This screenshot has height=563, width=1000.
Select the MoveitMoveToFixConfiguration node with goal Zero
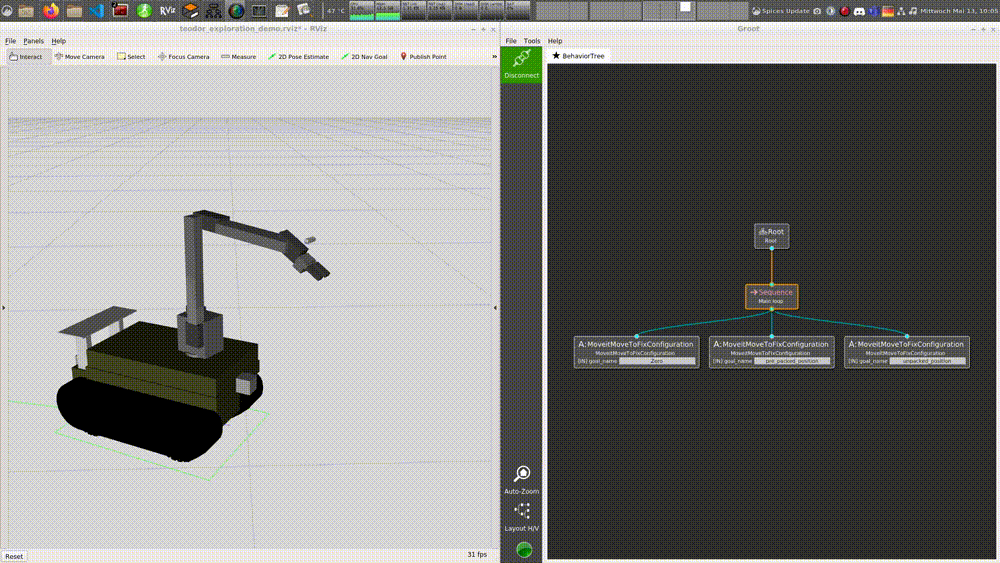tap(636, 352)
